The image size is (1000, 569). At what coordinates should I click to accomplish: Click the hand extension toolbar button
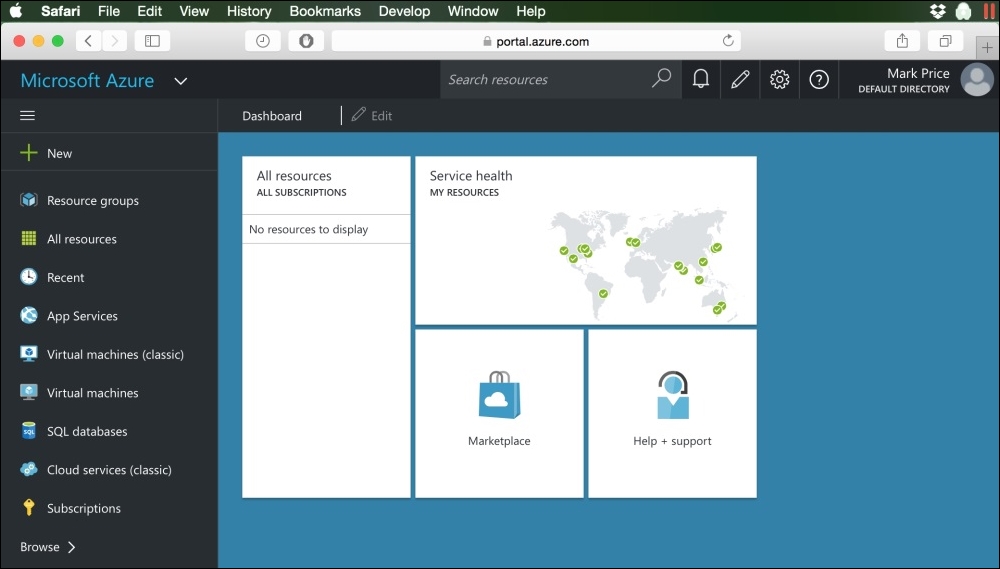point(306,41)
